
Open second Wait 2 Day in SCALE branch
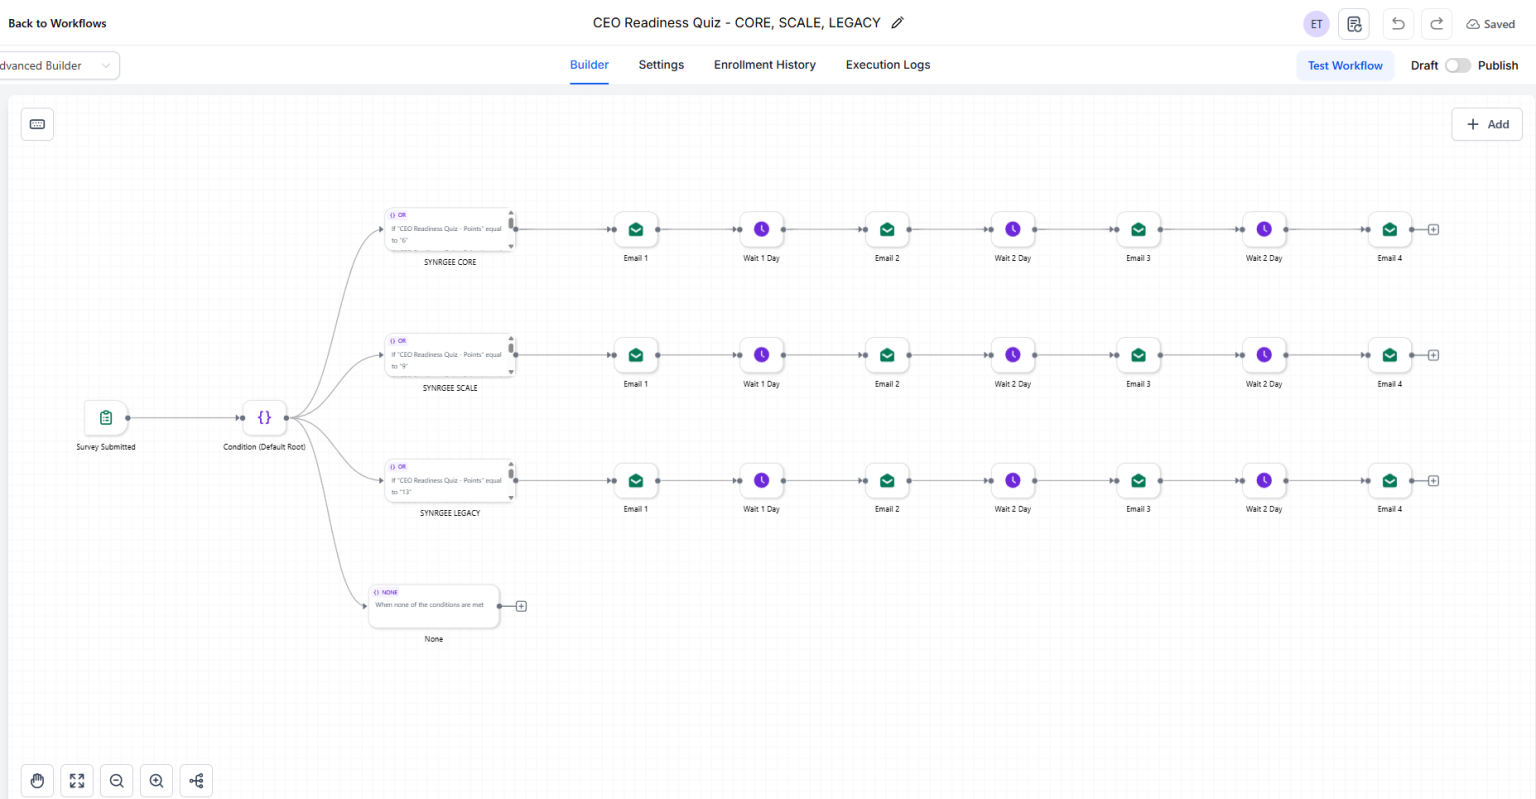(1264, 355)
